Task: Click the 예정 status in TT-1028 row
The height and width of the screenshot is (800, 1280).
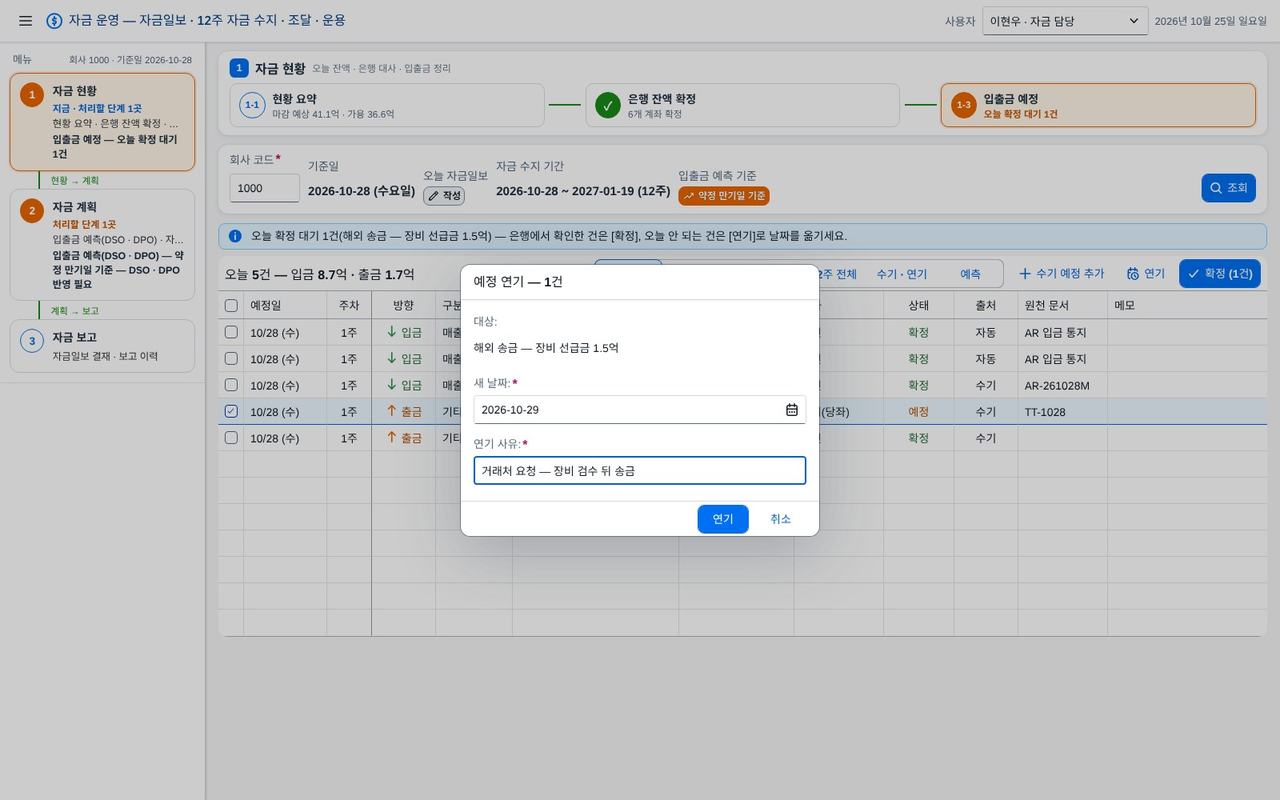Action: coord(919,412)
